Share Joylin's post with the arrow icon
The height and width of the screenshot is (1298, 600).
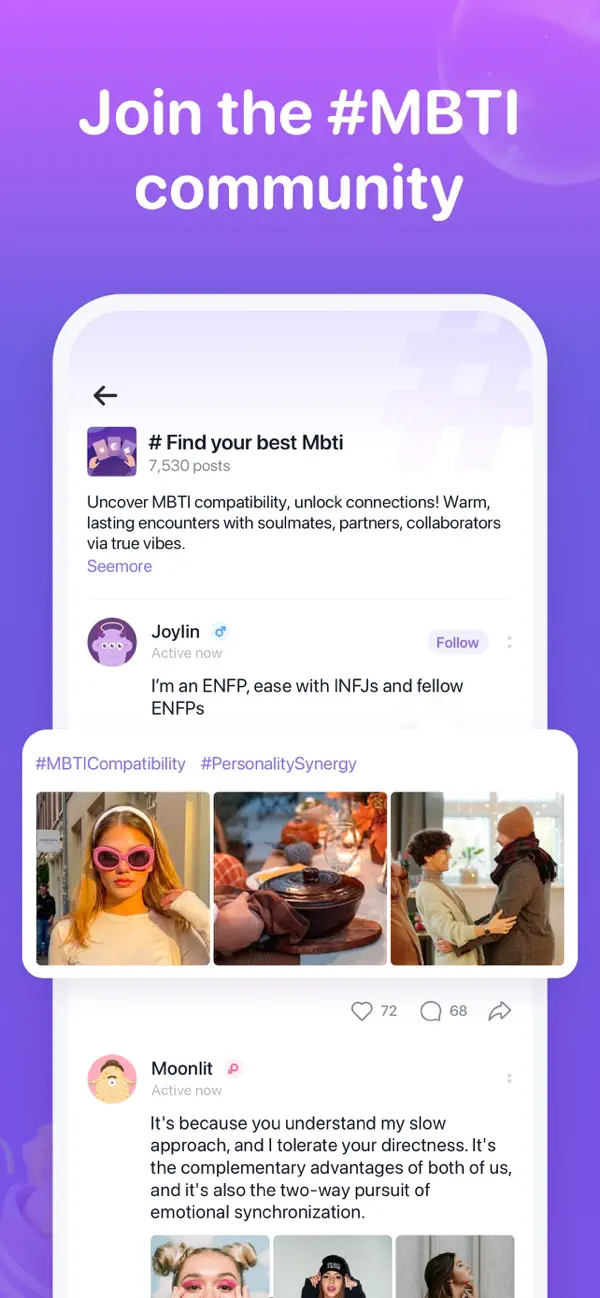pos(500,1011)
